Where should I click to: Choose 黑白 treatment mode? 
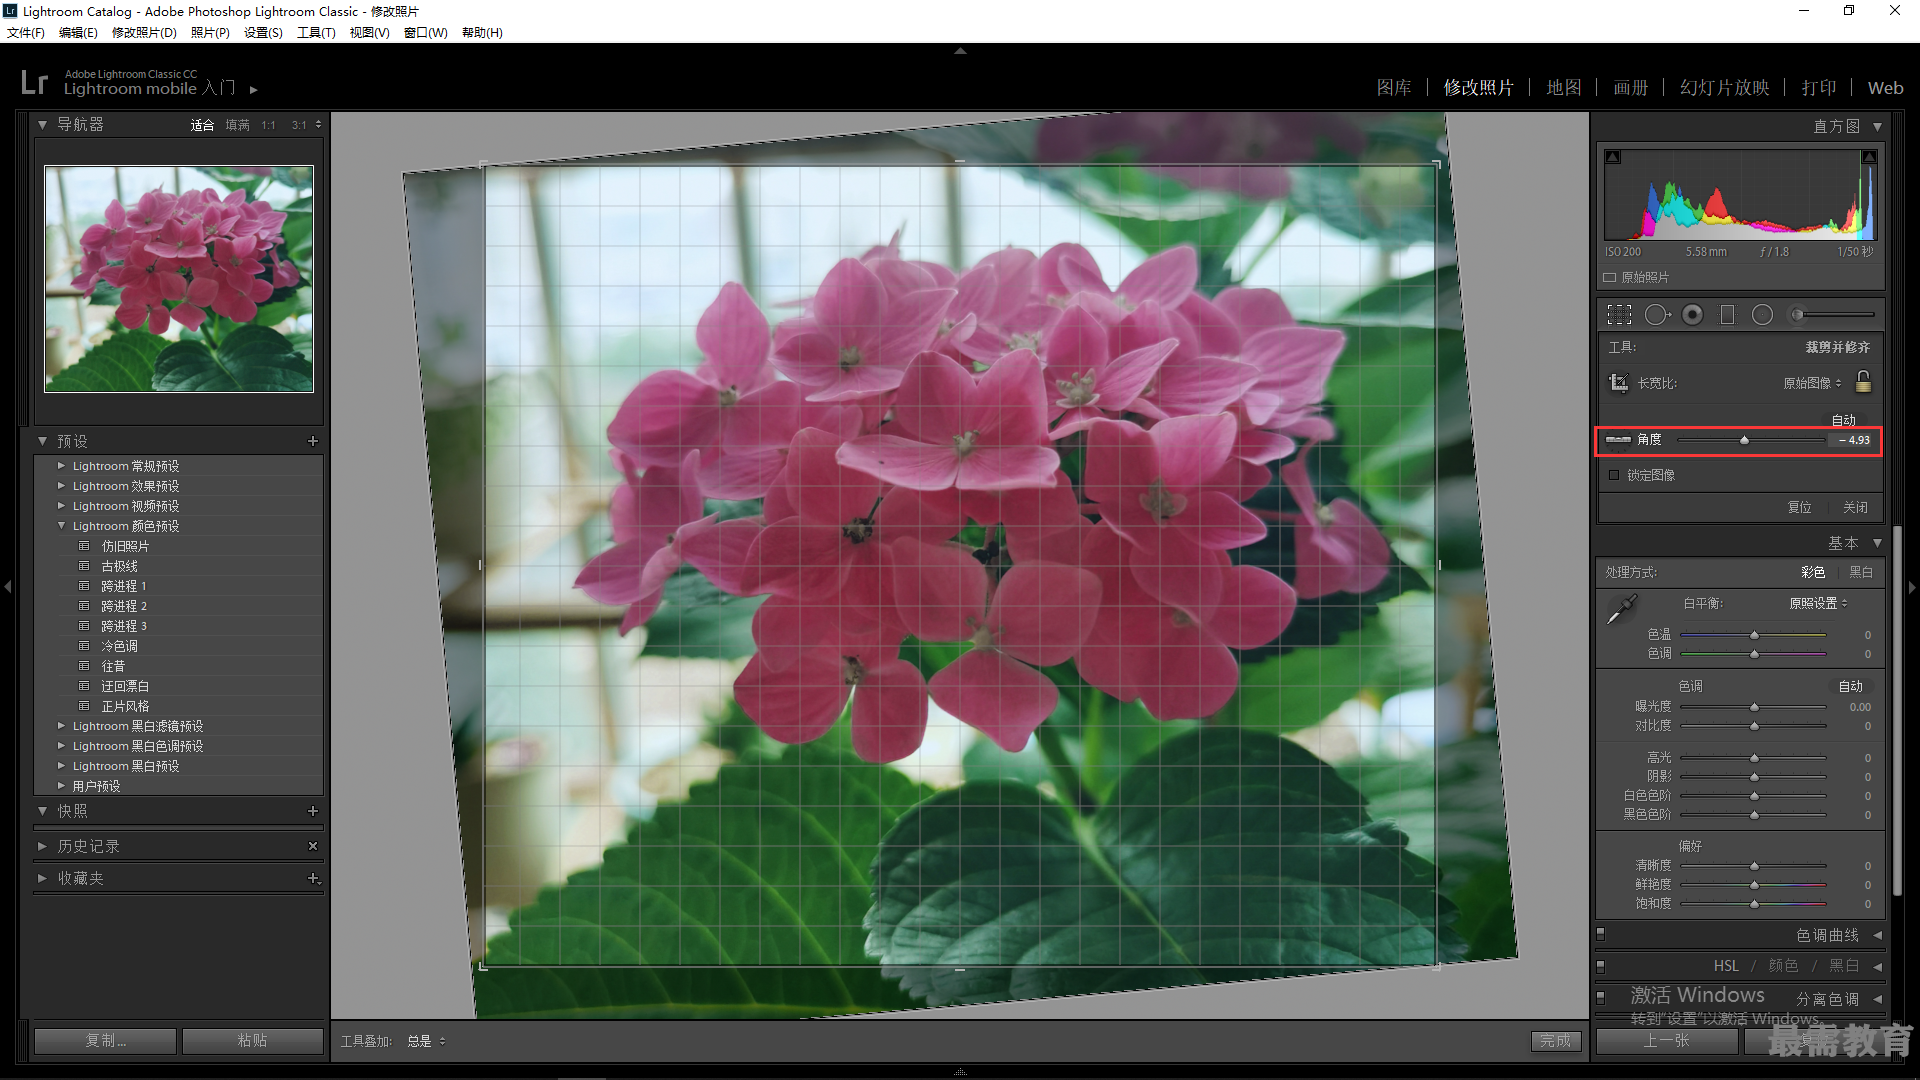(x=1861, y=572)
